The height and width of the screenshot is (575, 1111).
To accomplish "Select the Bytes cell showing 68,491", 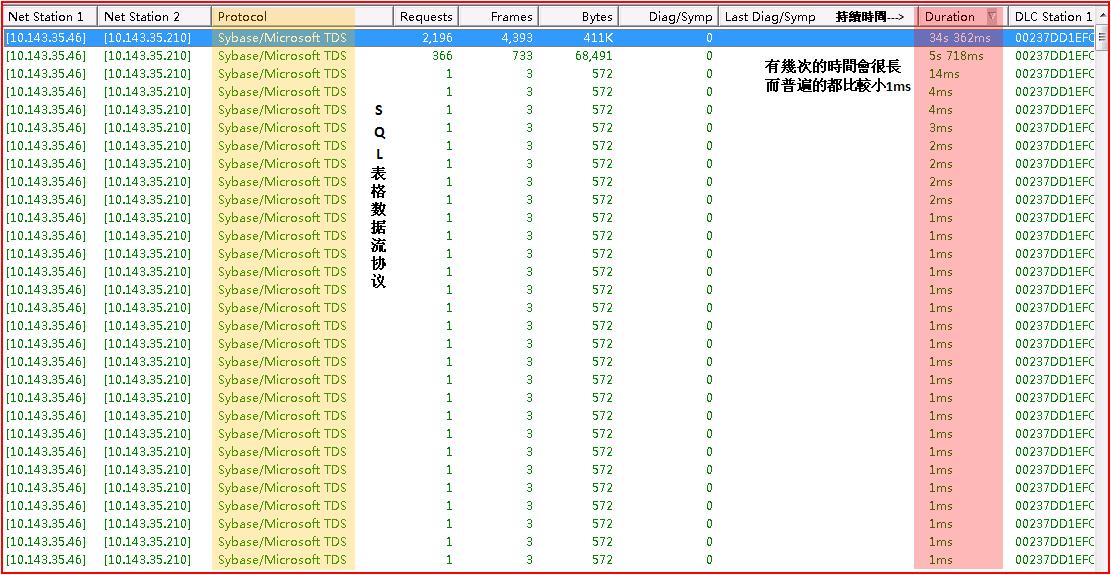I will tap(594, 55).
